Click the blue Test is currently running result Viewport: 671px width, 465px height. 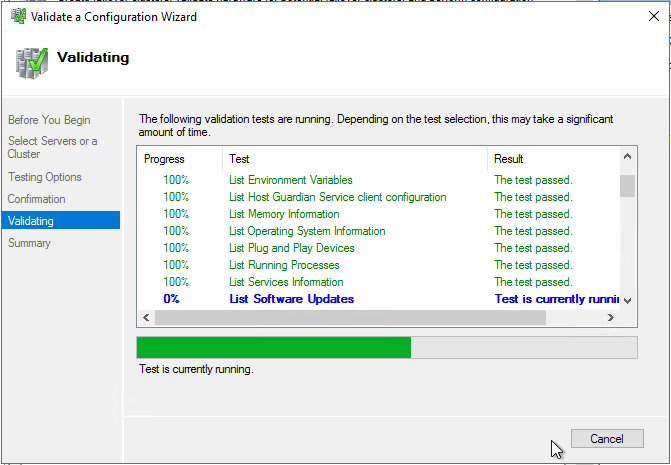[x=557, y=299]
